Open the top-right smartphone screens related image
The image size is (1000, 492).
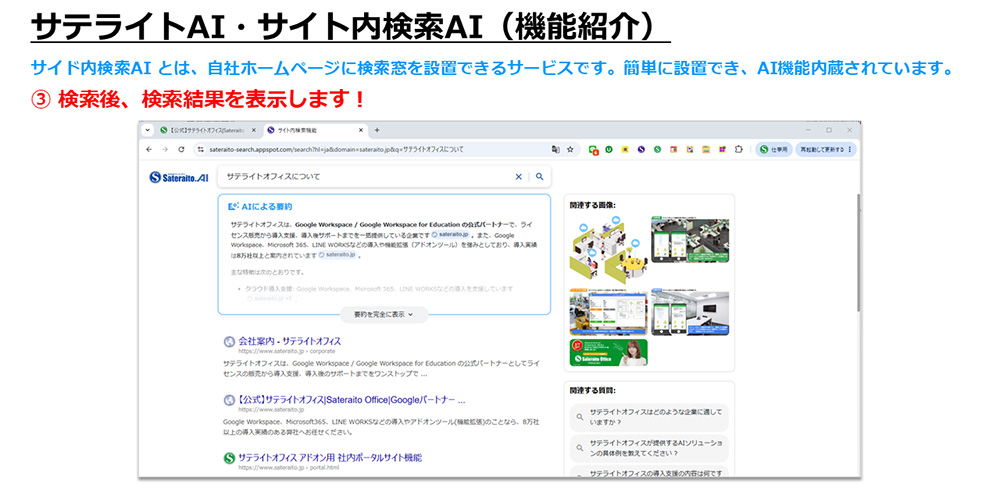[x=690, y=239]
